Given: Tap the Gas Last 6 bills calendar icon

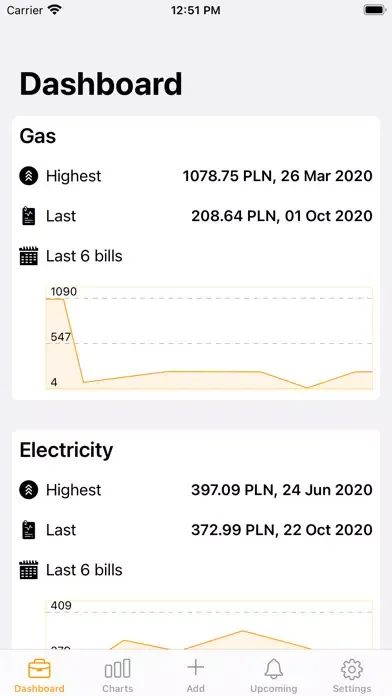Looking at the screenshot, I should pyautogui.click(x=29, y=256).
